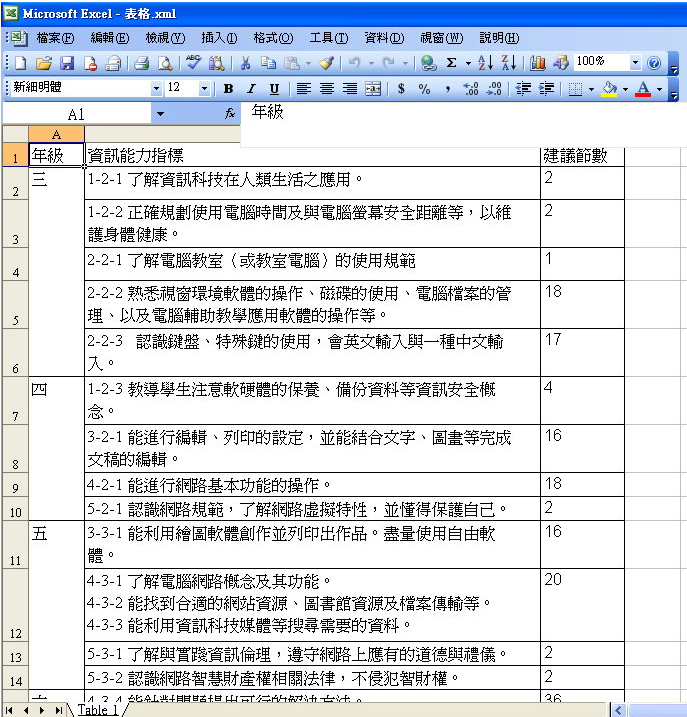
Task: Toggle Italic formatting
Action: tap(251, 88)
